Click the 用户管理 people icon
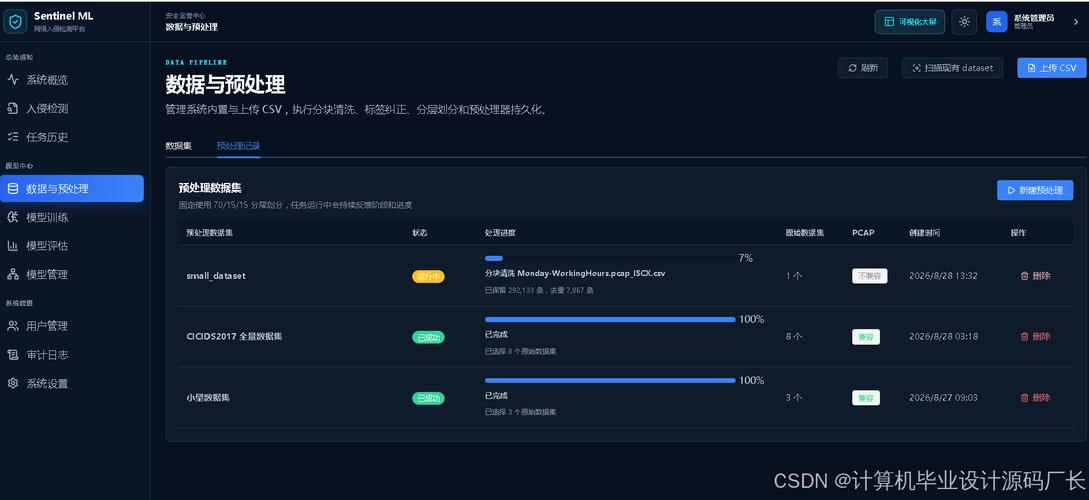The image size is (1089, 500). pyautogui.click(x=13, y=326)
